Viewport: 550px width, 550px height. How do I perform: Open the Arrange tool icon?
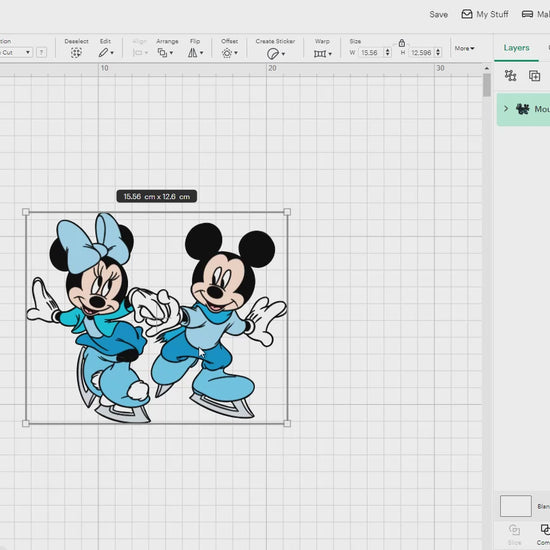point(165,53)
